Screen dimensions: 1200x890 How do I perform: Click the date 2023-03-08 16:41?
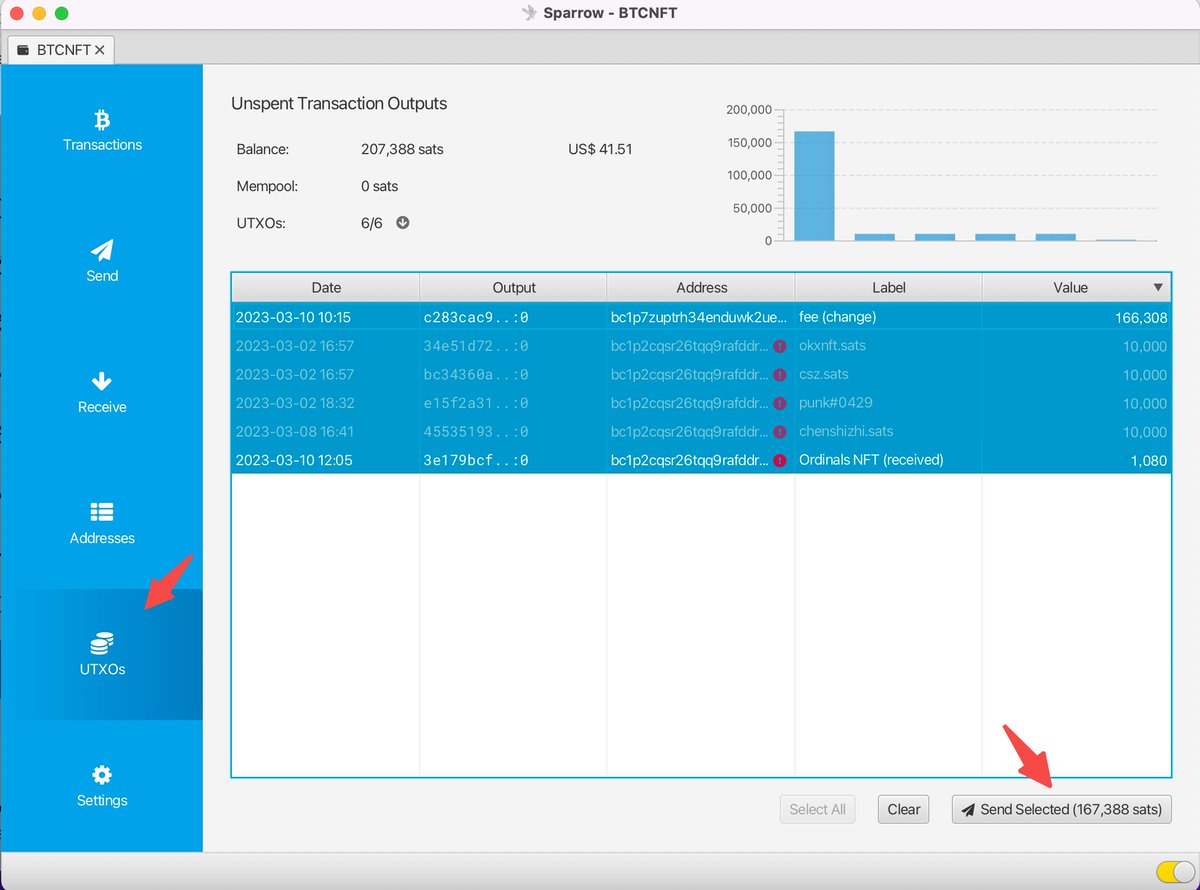[x=294, y=432]
